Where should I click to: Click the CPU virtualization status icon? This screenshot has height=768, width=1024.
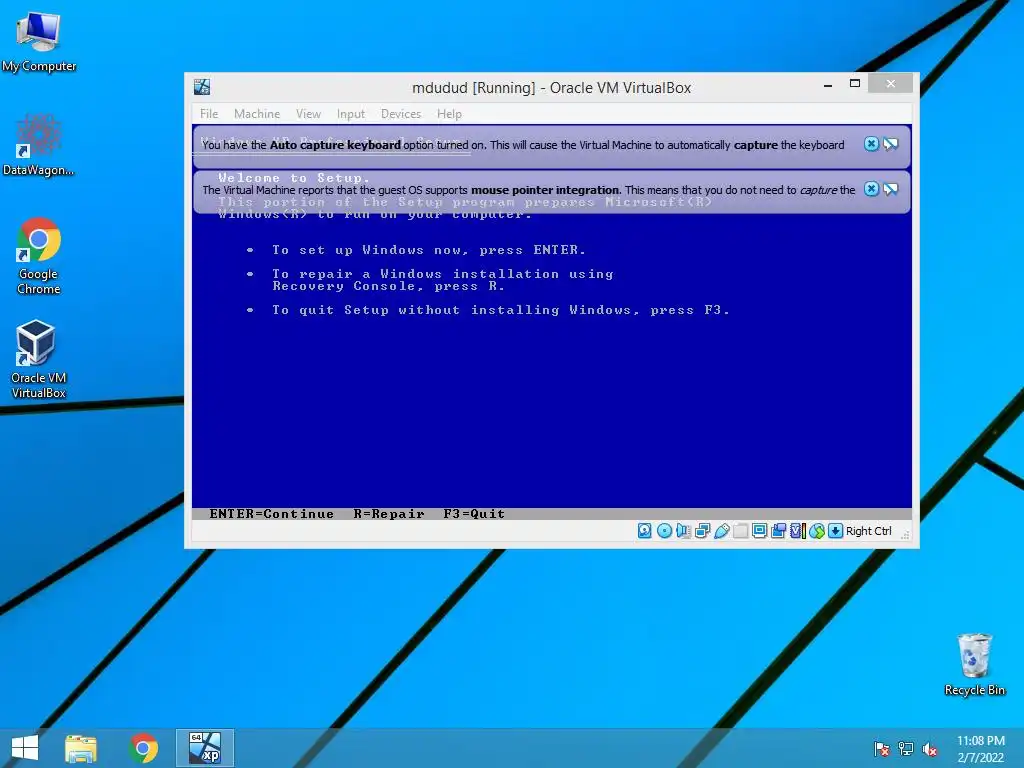point(797,531)
